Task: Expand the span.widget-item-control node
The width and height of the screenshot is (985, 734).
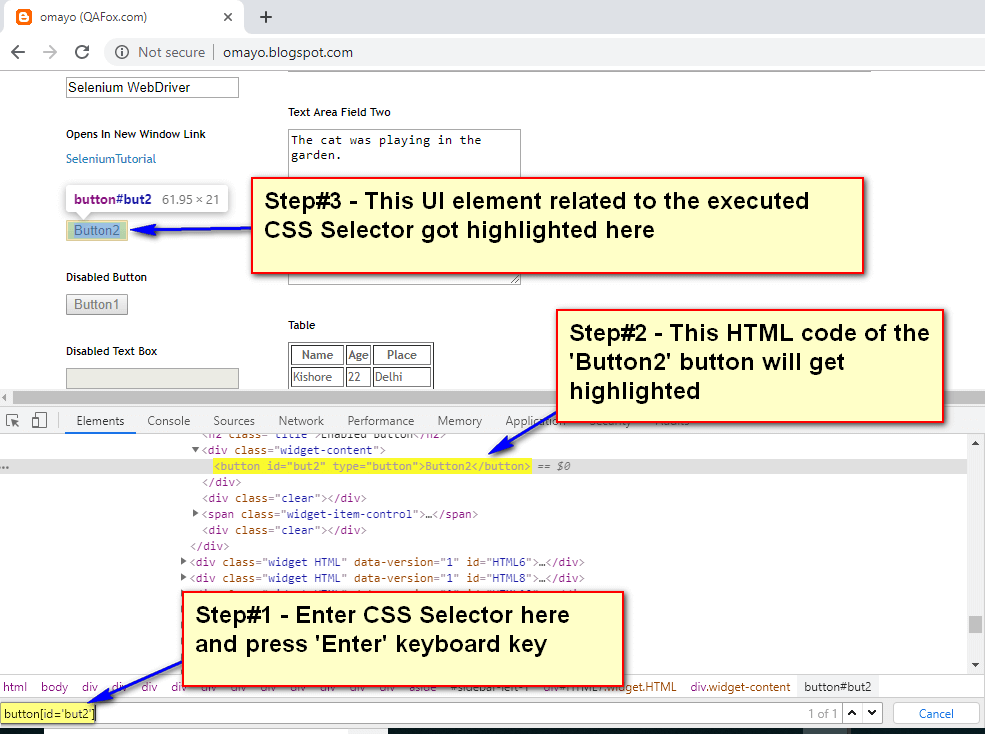Action: click(x=196, y=513)
